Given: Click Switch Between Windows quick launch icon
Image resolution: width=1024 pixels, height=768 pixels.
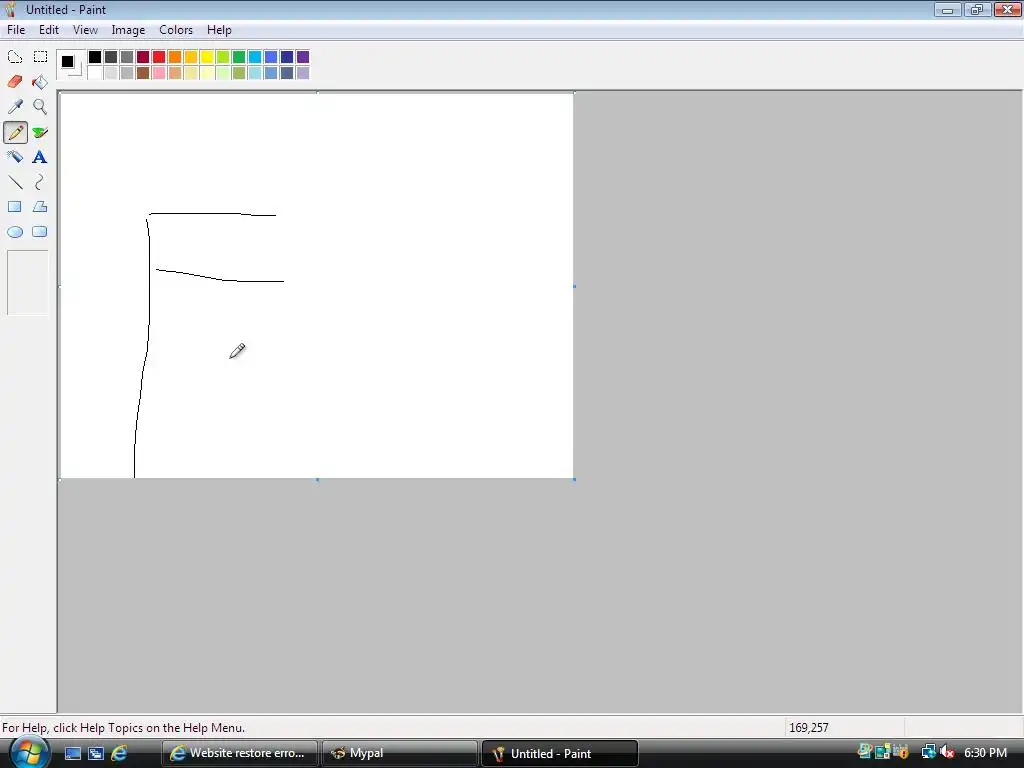Looking at the screenshot, I should (x=96, y=754).
